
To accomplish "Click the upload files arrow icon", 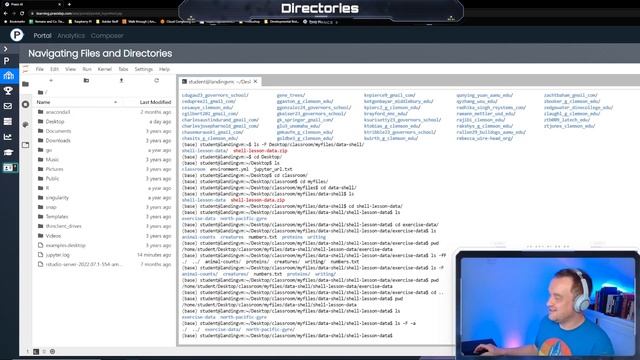I will pos(121,80).
